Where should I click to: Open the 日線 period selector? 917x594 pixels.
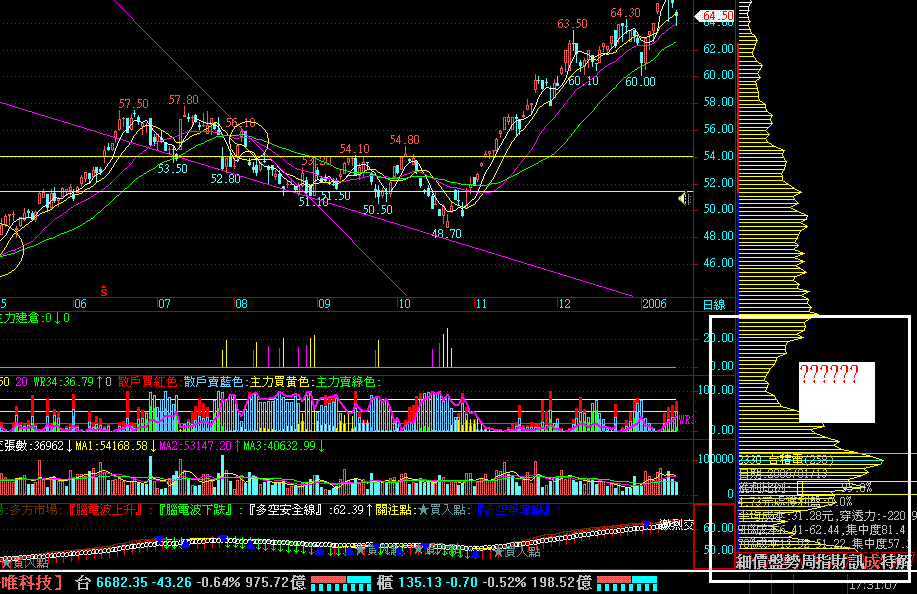tap(714, 303)
